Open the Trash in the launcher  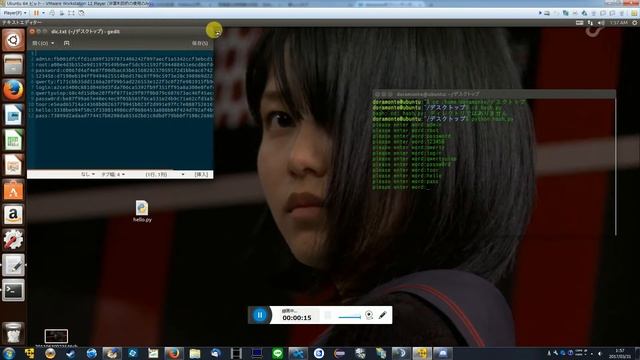[x=13, y=333]
